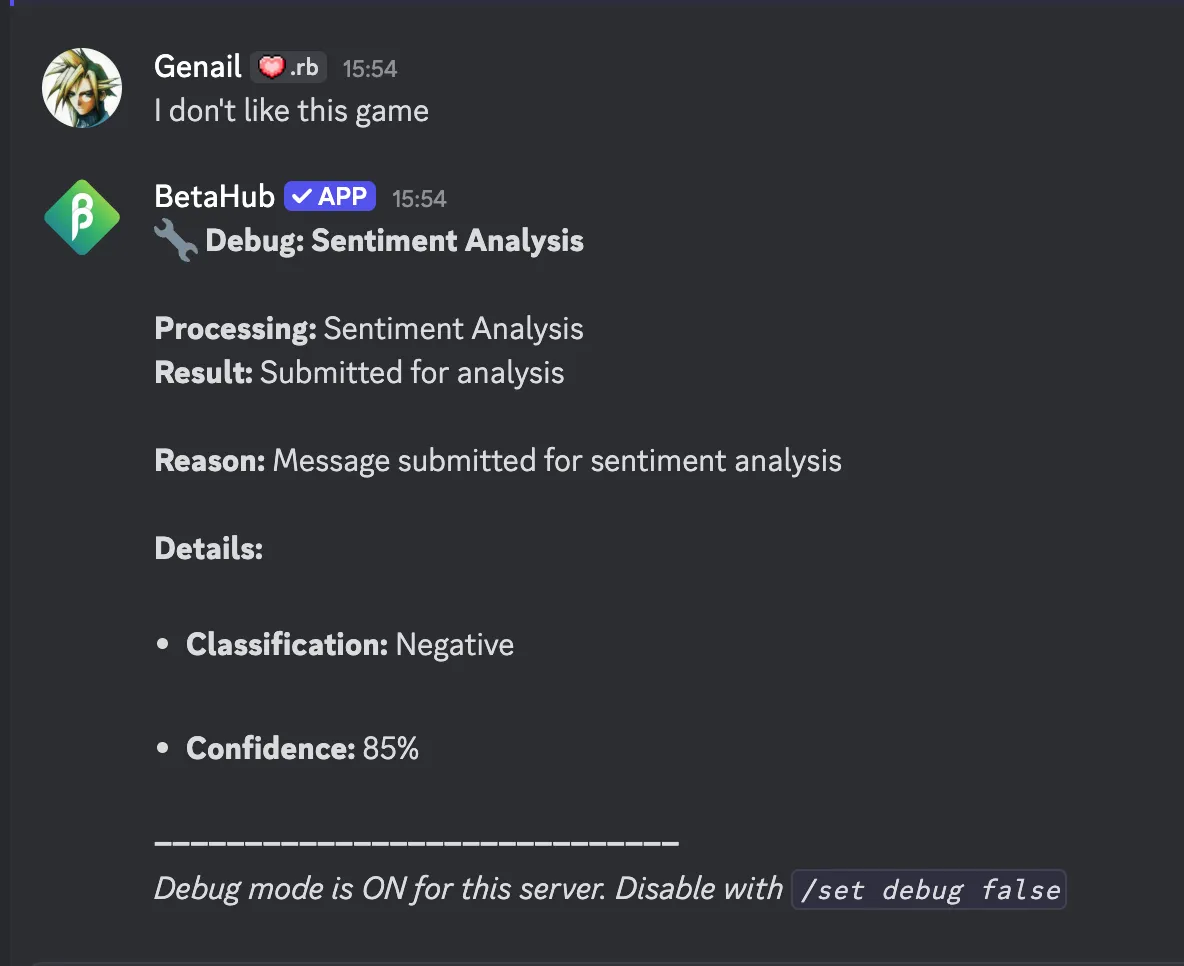
Task: Click the "Classification: Negative" bullet item
Action: [x=350, y=645]
